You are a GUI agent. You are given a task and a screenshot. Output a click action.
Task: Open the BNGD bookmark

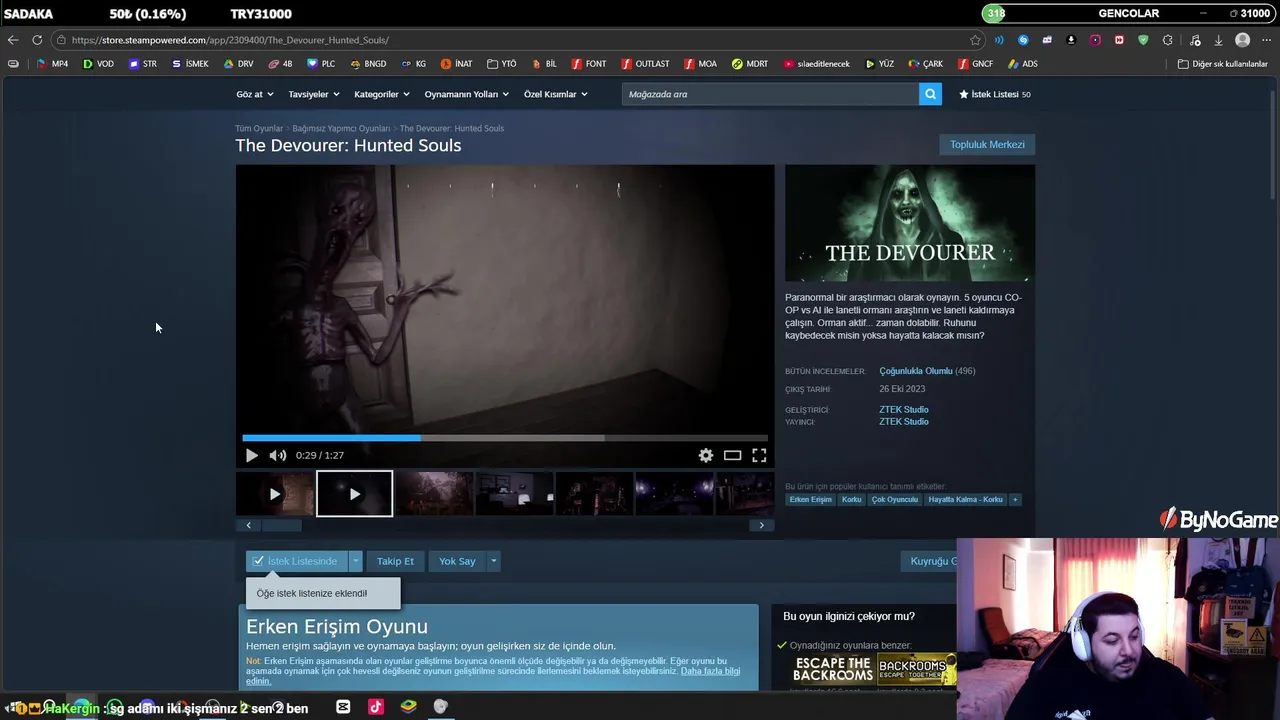point(368,64)
